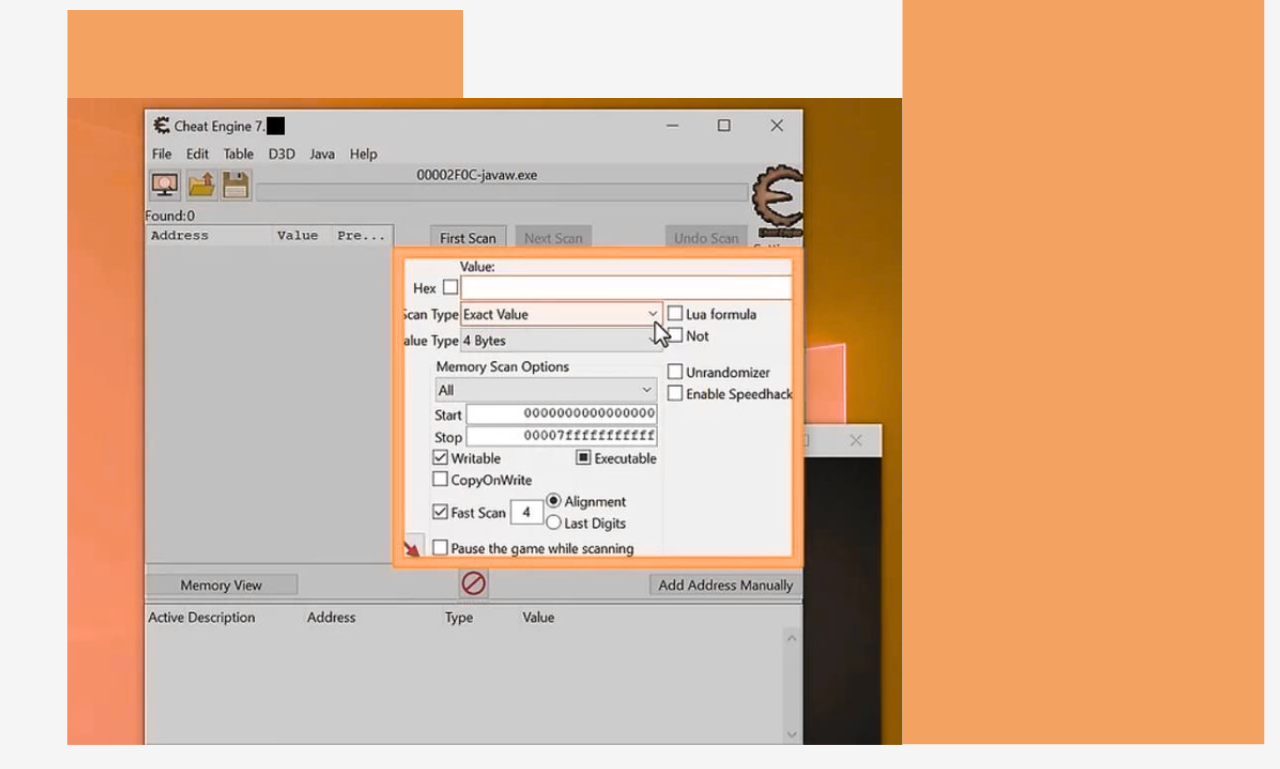This screenshot has width=1280, height=769.
Task: Check the Not checkbox
Action: point(675,335)
